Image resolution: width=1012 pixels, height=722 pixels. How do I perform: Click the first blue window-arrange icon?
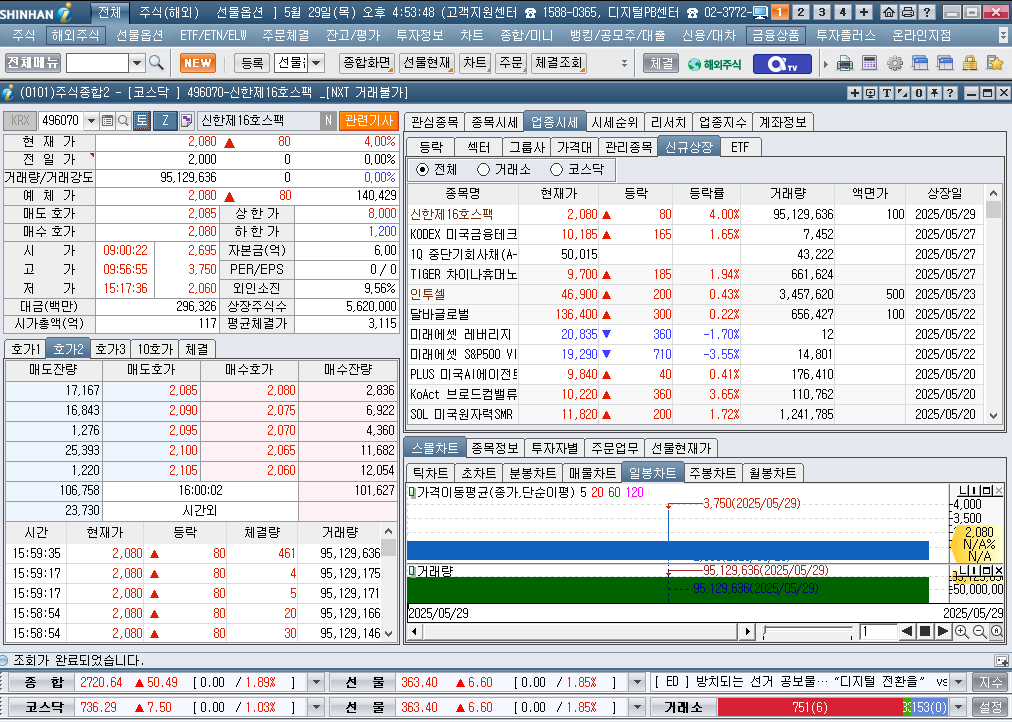coord(920,63)
